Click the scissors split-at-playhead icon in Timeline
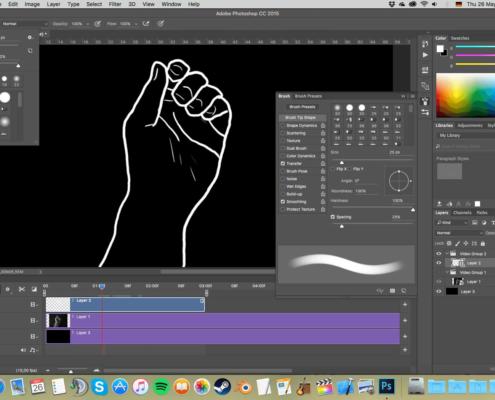Screen dimensions: 495x400 pos(22,289)
